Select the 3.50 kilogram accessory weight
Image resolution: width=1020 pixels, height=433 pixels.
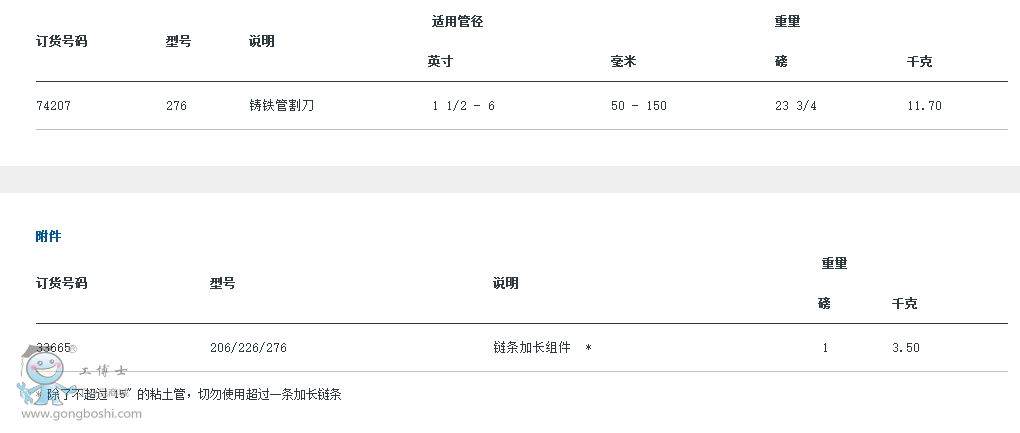coord(905,347)
